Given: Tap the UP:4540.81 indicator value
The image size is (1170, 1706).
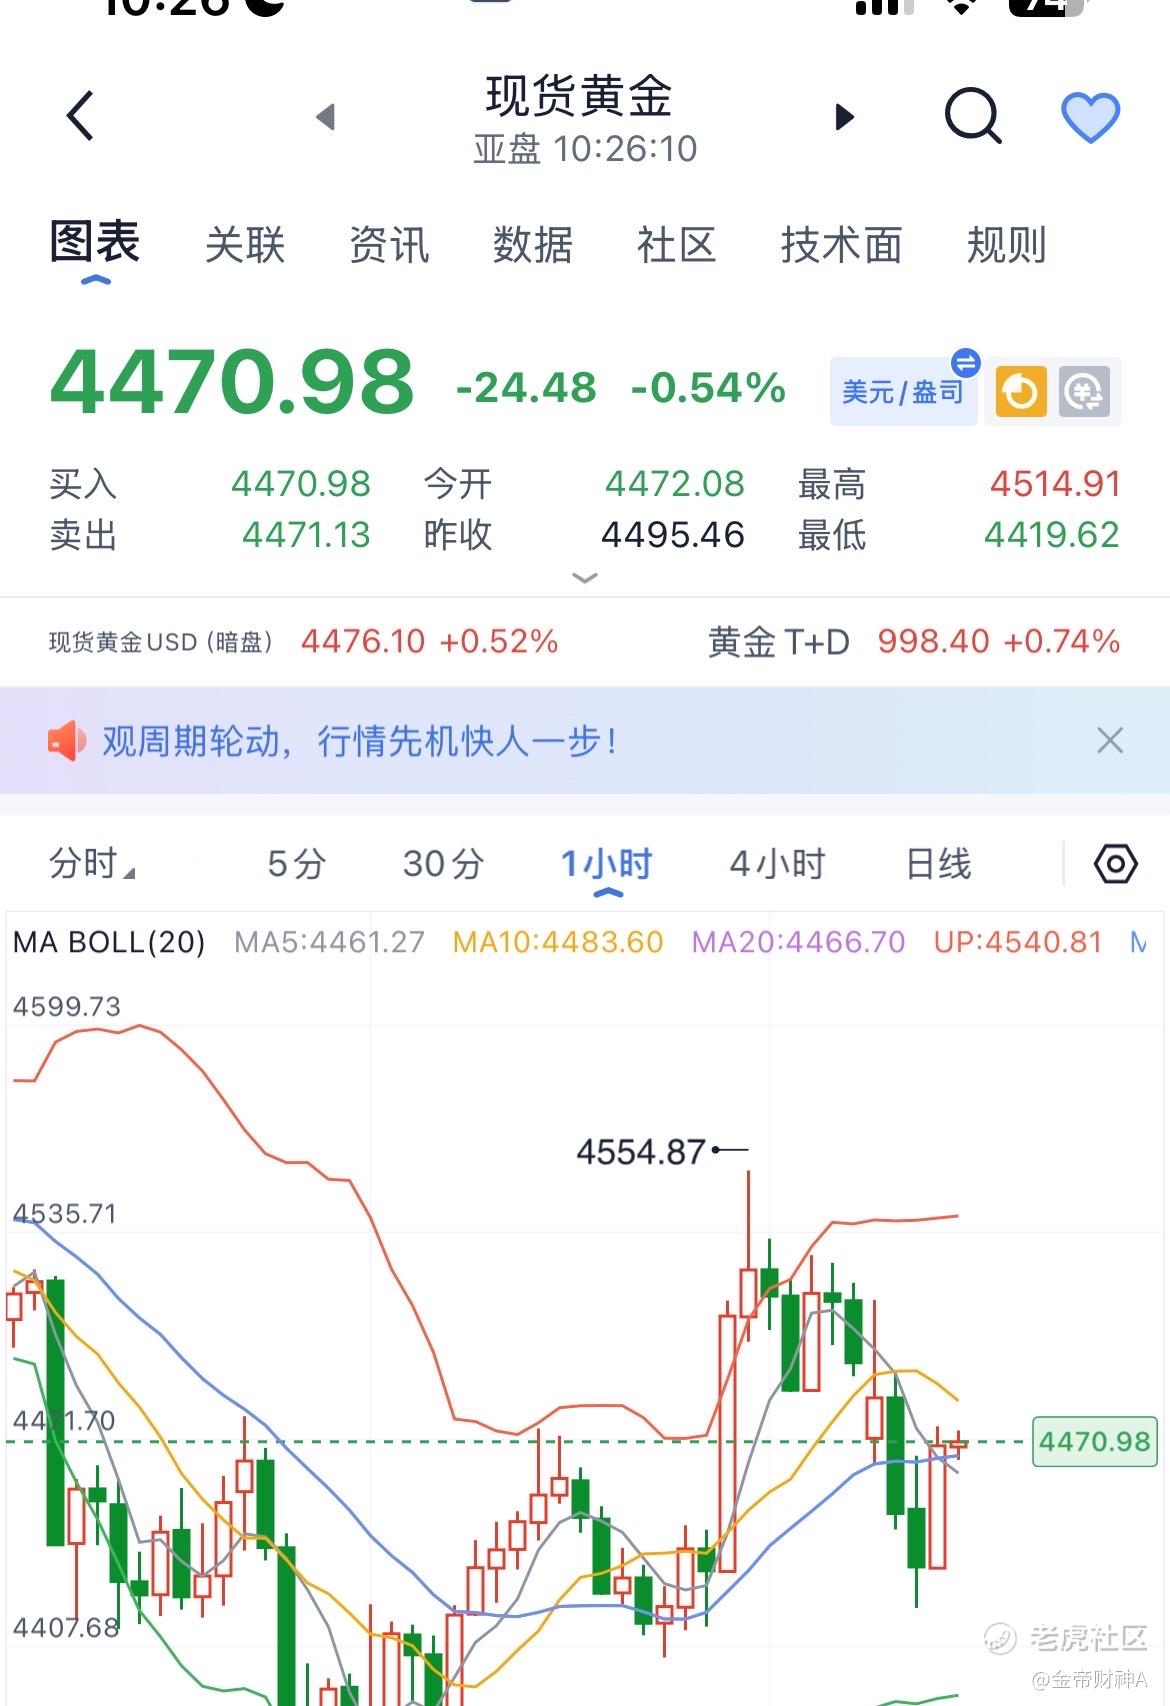Looking at the screenshot, I should 1018,942.
